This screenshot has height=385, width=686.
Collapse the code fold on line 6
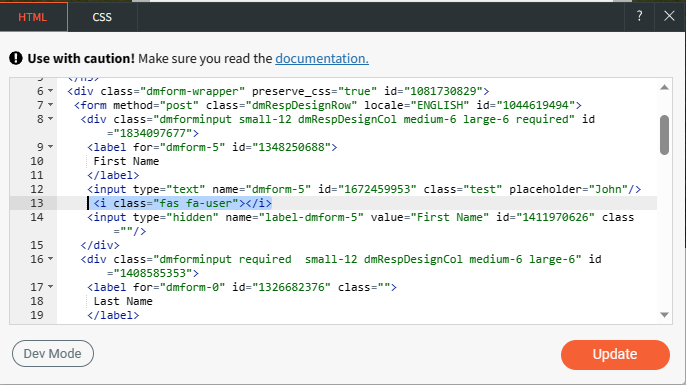pos(51,91)
